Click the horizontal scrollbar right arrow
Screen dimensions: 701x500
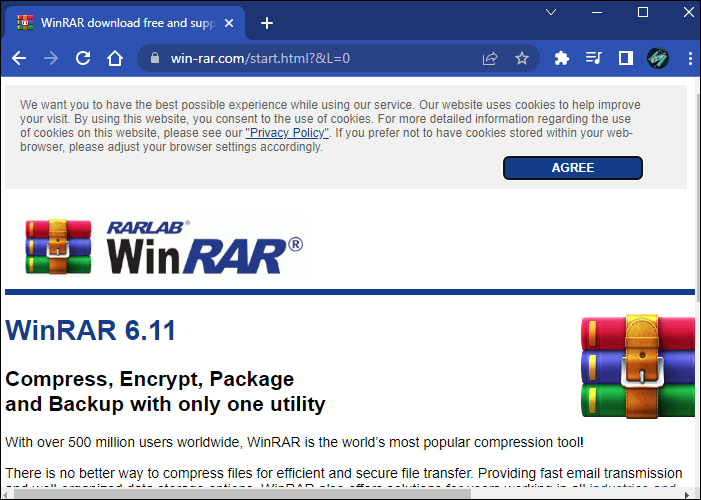tap(687, 494)
